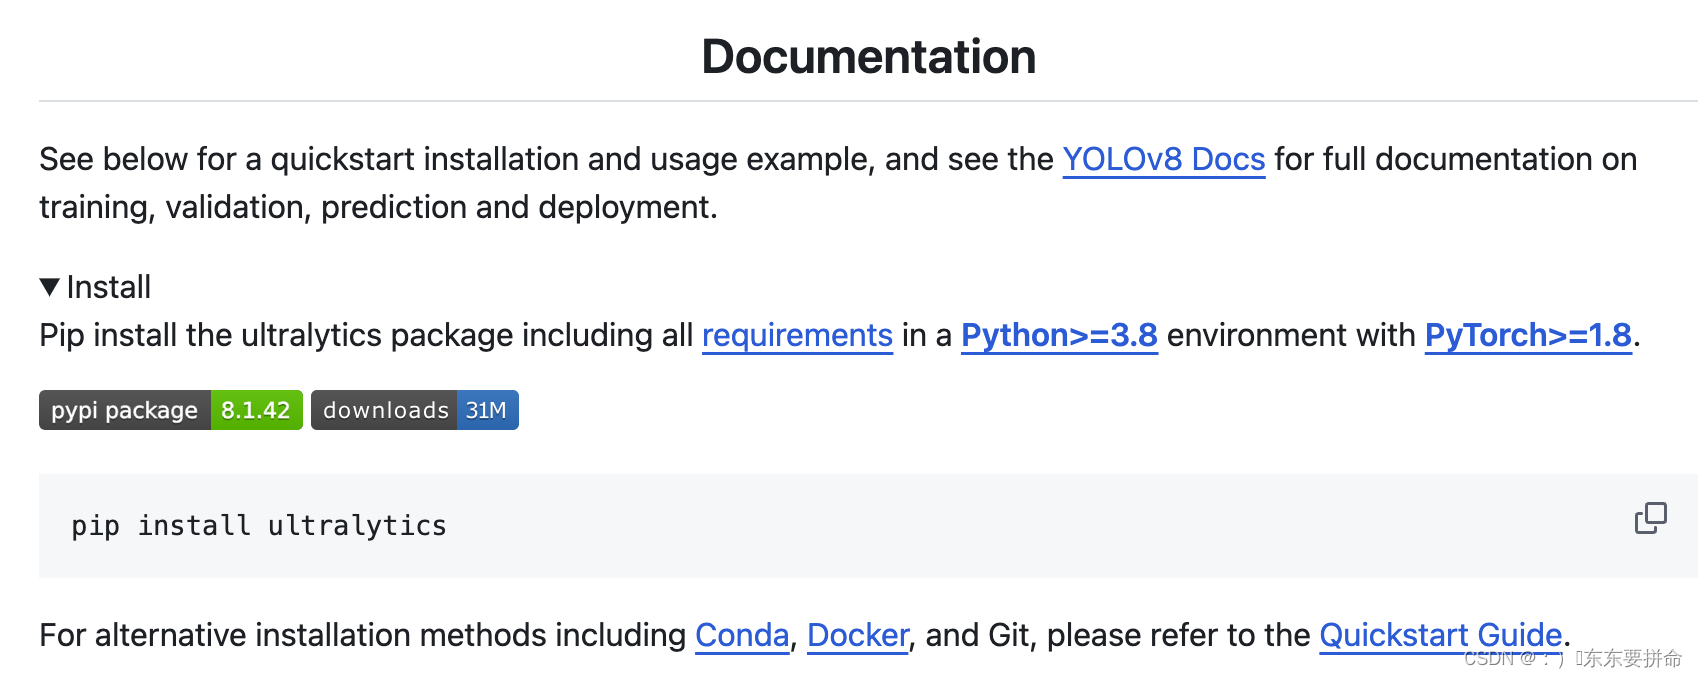This screenshot has width=1698, height=678.
Task: Open the requirements link
Action: click(x=796, y=335)
